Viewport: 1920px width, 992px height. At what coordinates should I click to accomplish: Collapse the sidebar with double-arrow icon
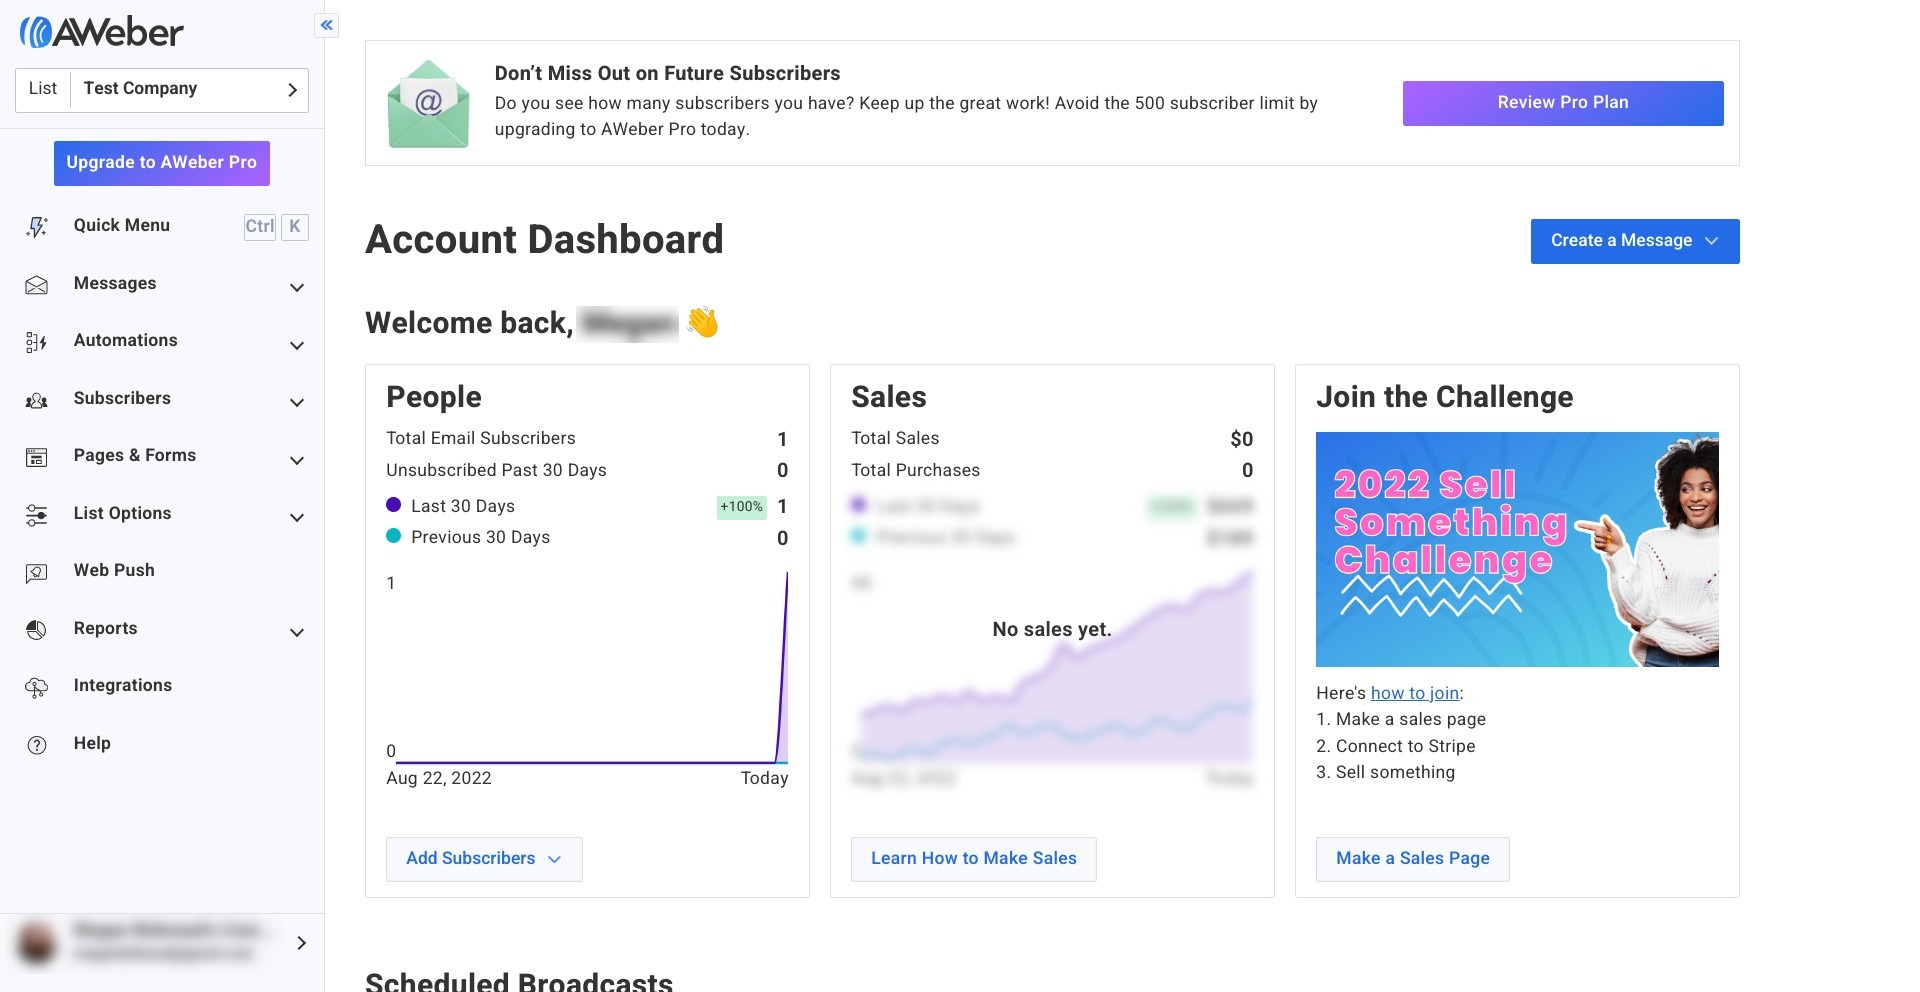pos(327,25)
